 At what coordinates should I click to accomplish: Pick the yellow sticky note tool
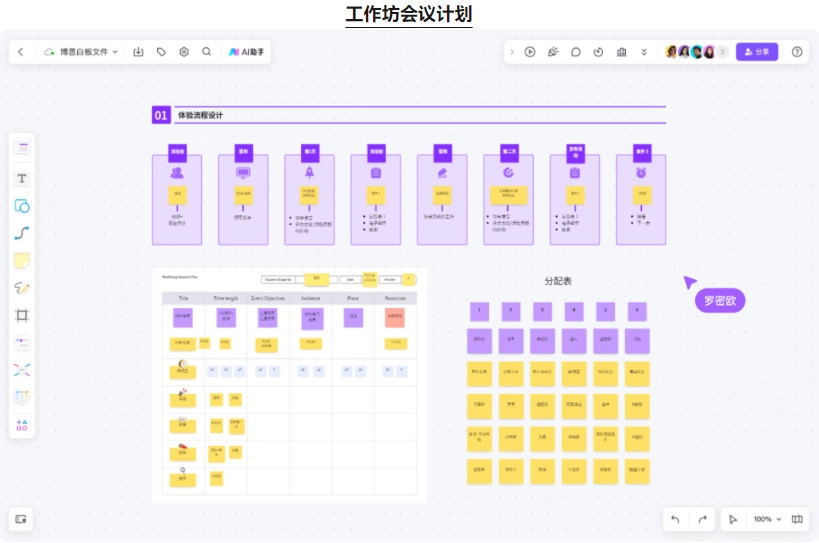(x=22, y=261)
